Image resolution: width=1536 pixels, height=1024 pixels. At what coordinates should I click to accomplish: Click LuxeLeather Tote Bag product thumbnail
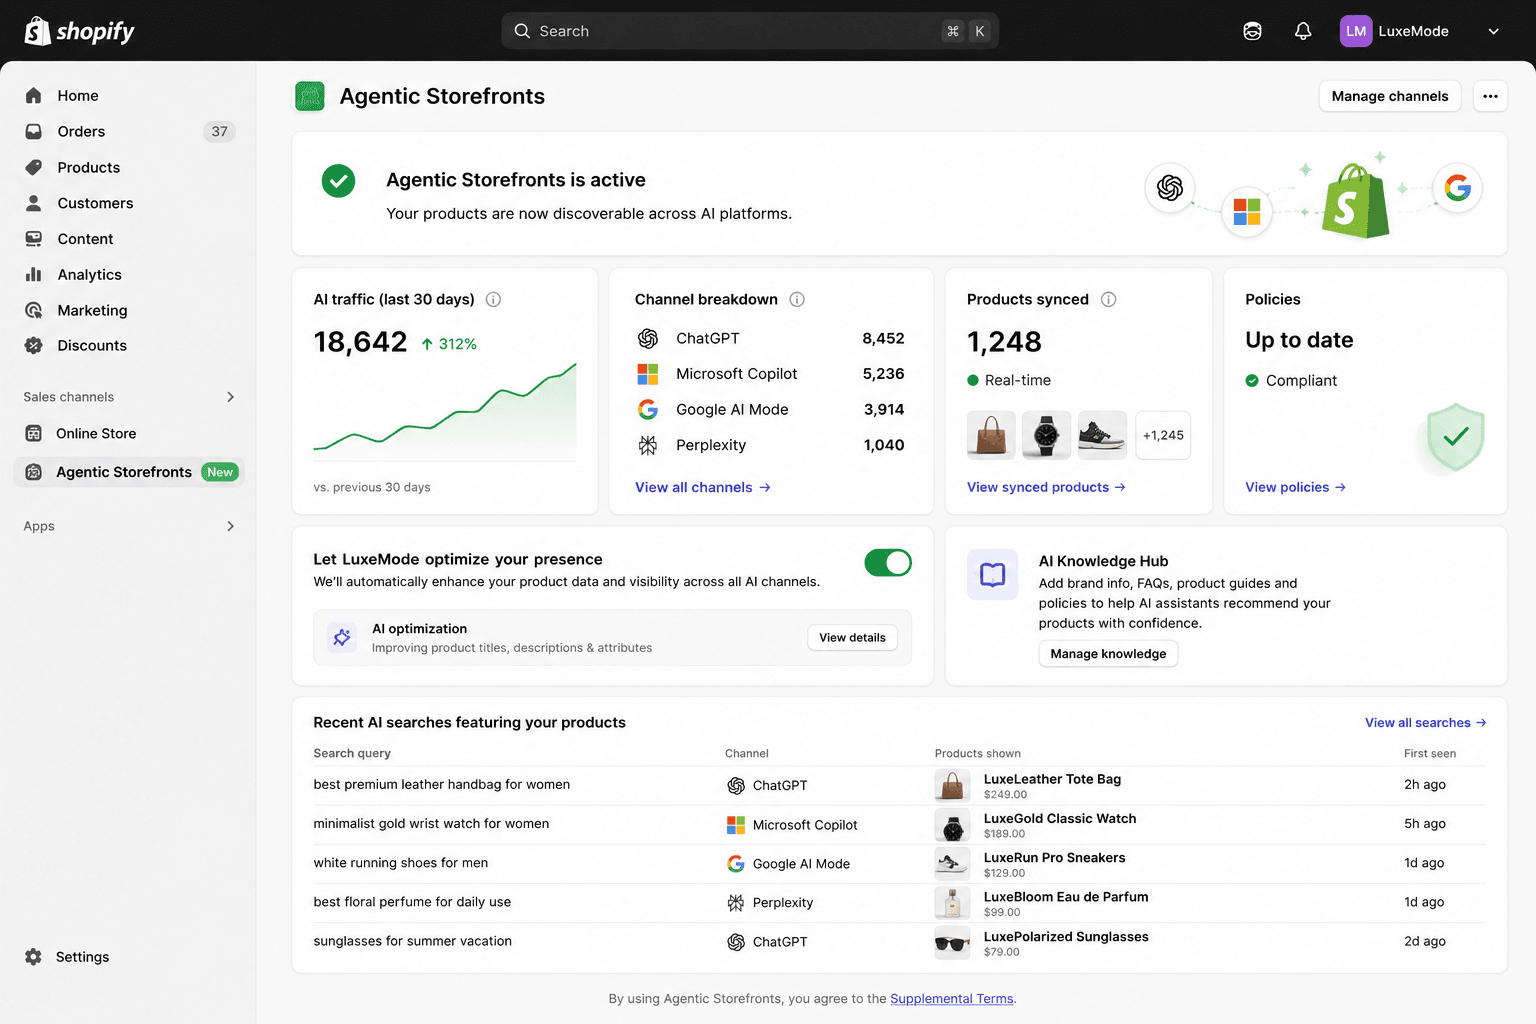click(x=952, y=786)
